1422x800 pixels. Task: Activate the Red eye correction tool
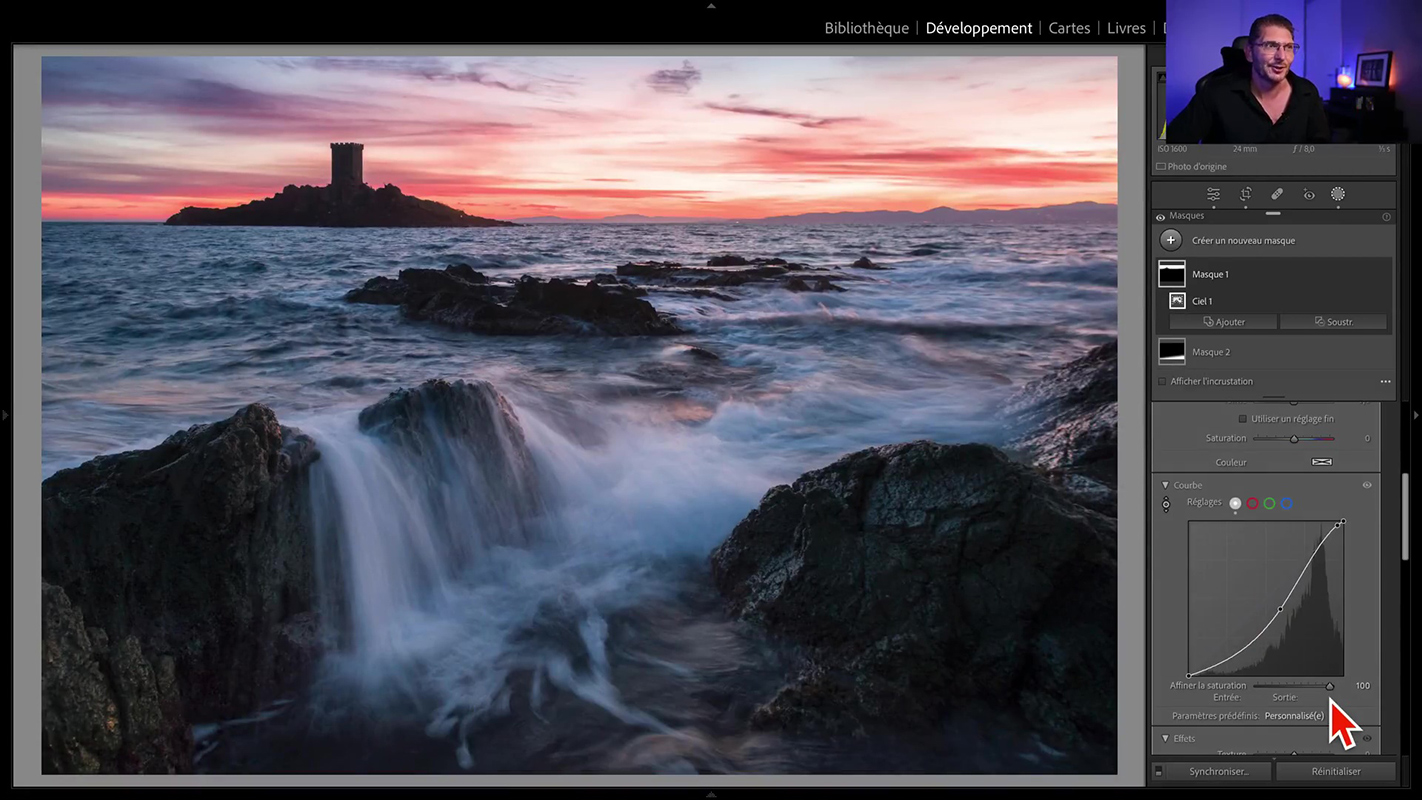[1308, 194]
